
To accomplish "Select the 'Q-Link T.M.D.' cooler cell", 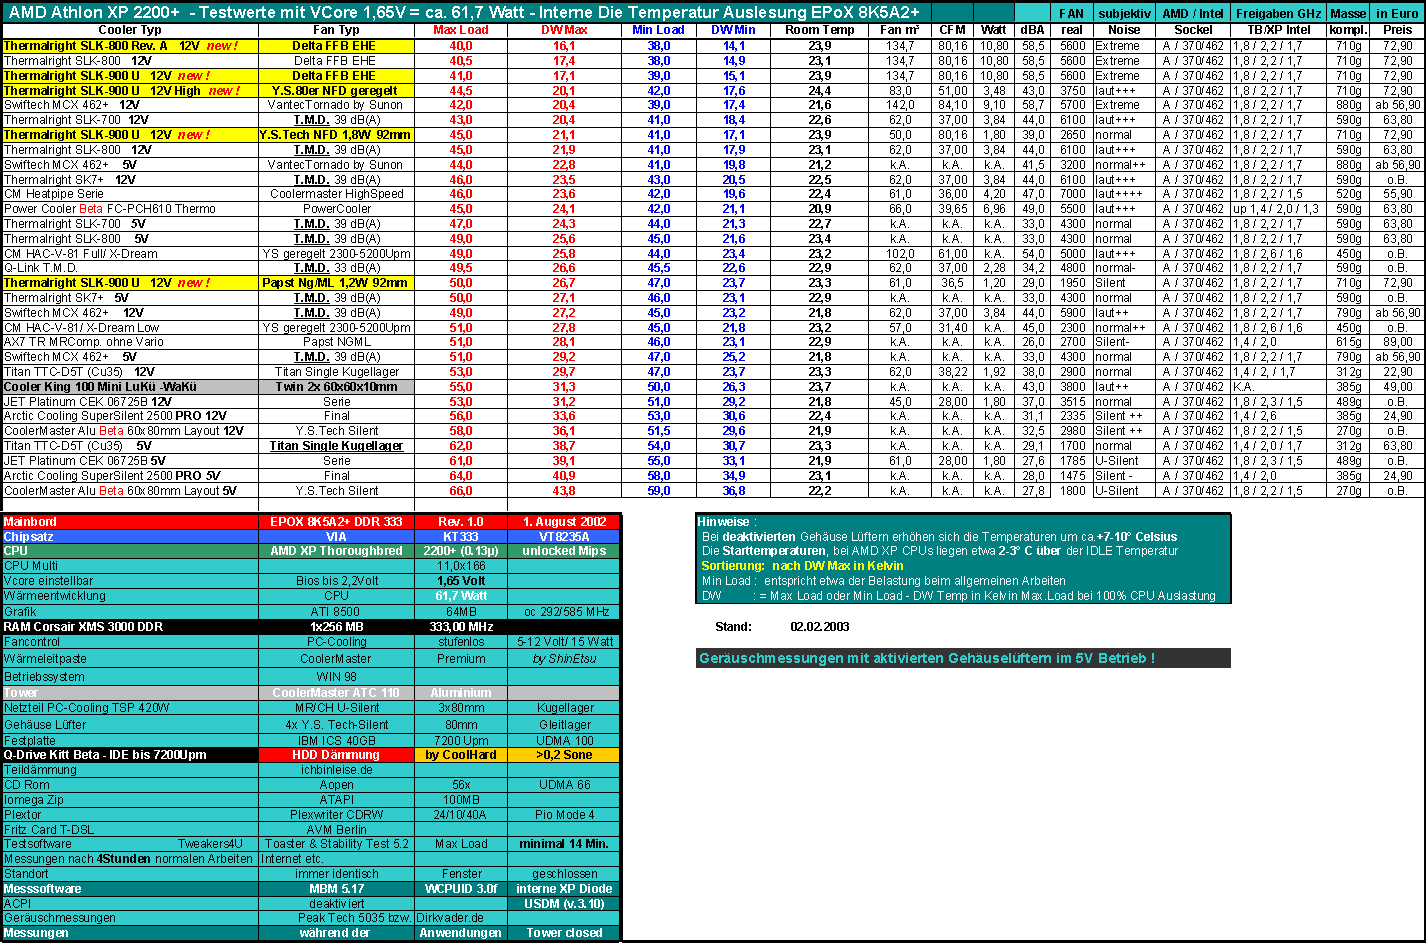I will (x=130, y=268).
